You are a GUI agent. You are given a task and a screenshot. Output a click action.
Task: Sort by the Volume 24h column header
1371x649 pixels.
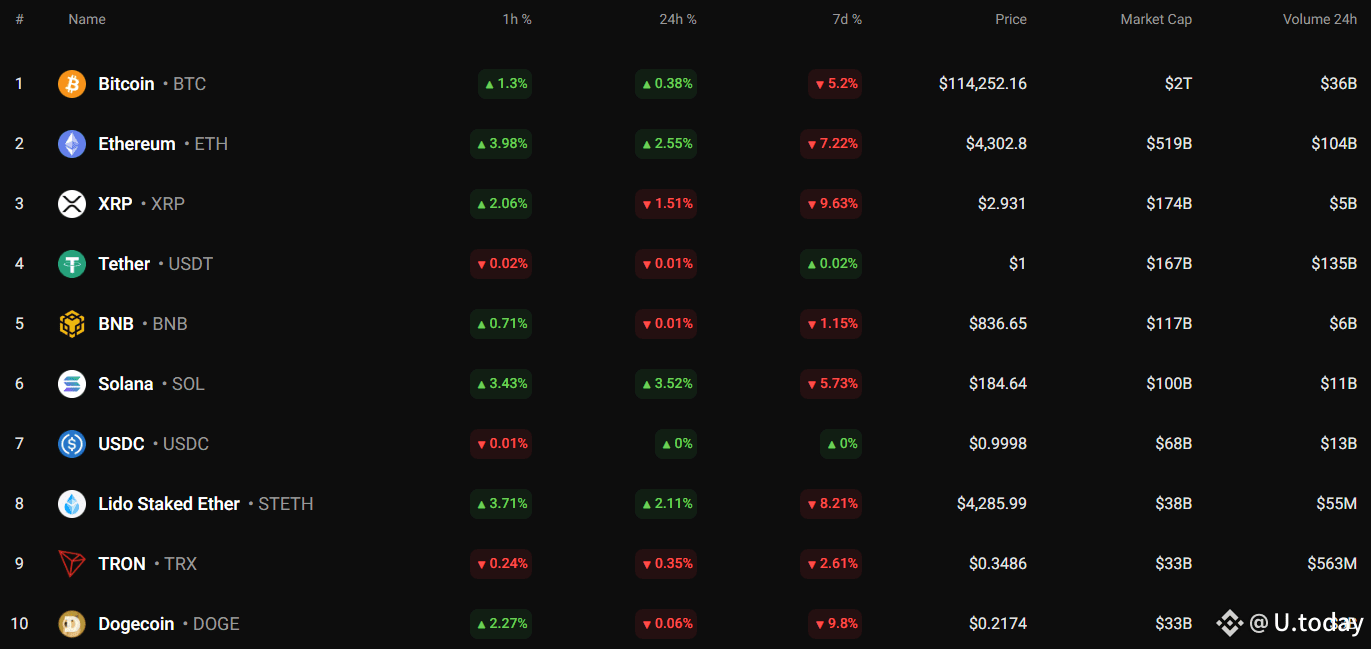point(1319,19)
